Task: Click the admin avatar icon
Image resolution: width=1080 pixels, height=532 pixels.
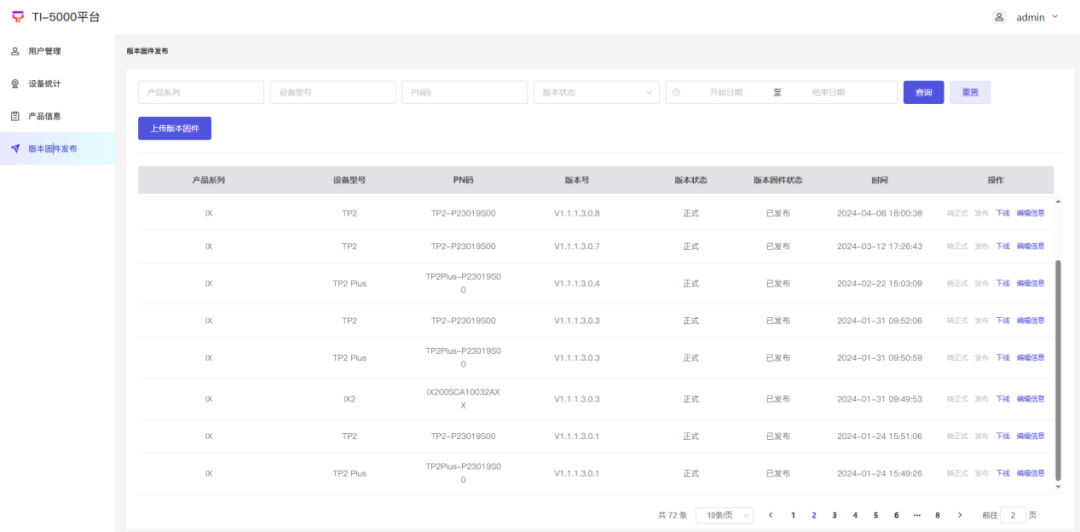Action: pos(998,17)
